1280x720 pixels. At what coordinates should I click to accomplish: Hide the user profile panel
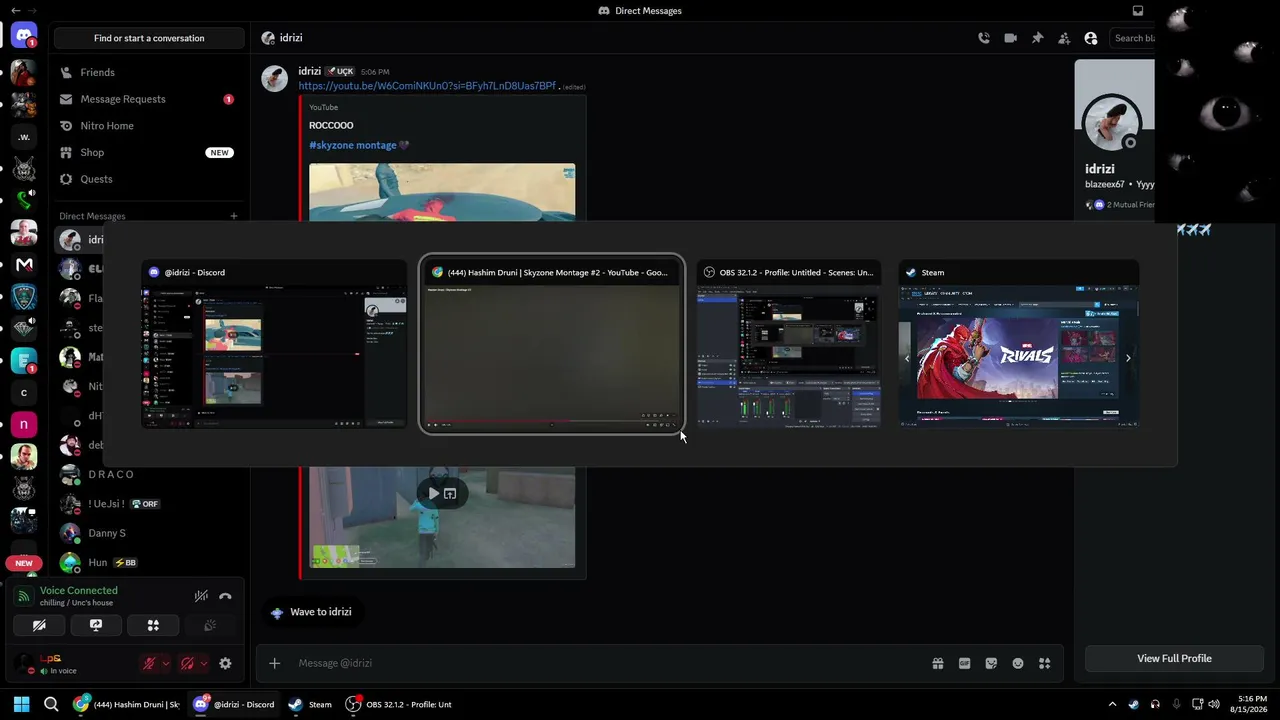[1091, 38]
